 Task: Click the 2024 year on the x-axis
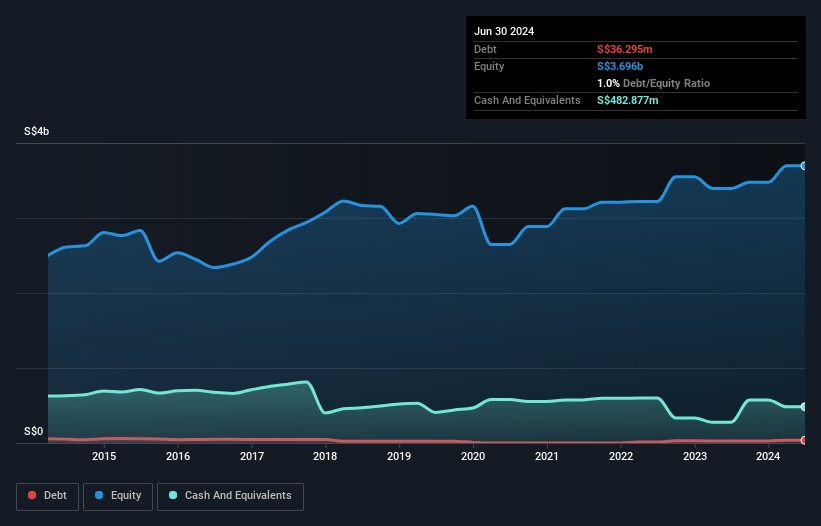pyautogui.click(x=768, y=457)
